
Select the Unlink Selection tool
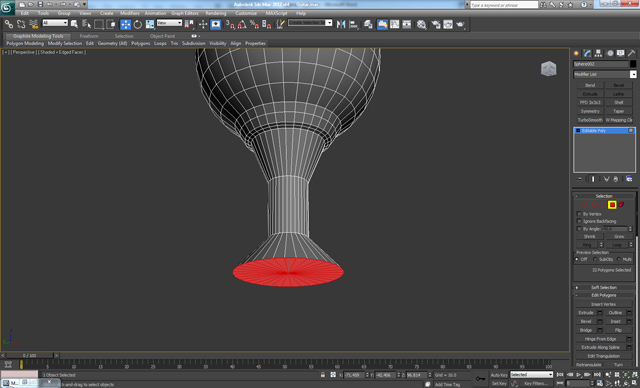21,24
